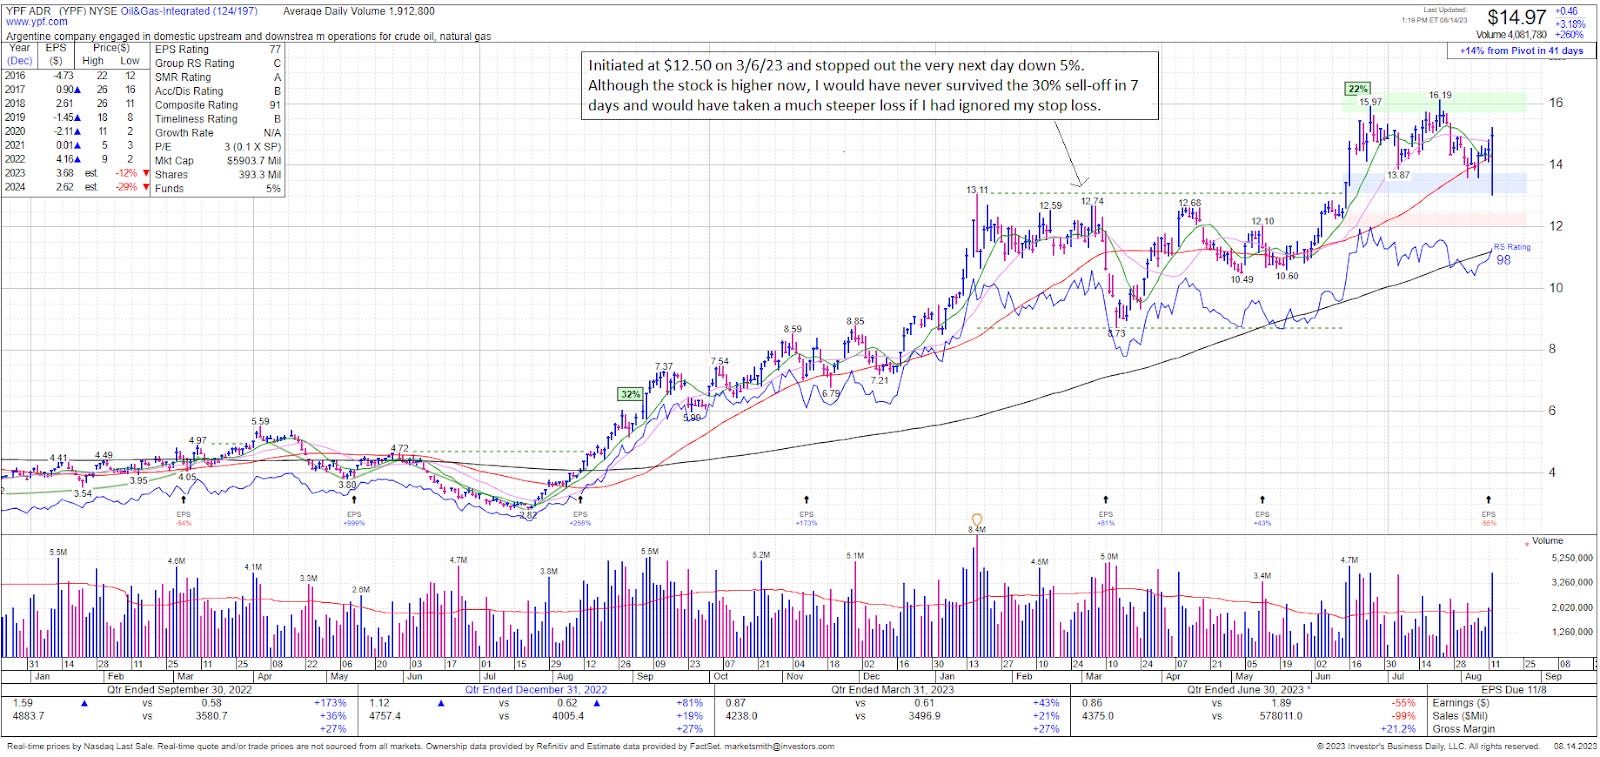Image resolution: width=1600 pixels, height=757 pixels.
Task: Select the Growth Rate N/A row
Action: pos(218,133)
